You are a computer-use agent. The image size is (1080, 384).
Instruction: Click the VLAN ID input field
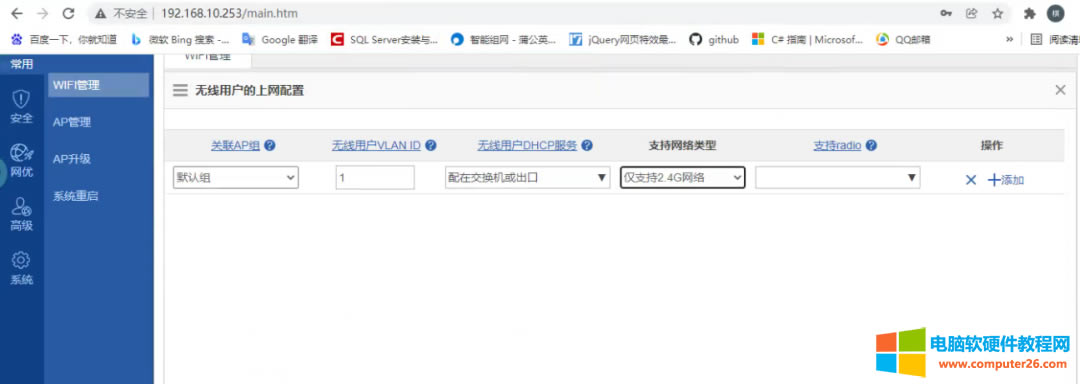pyautogui.click(x=375, y=178)
